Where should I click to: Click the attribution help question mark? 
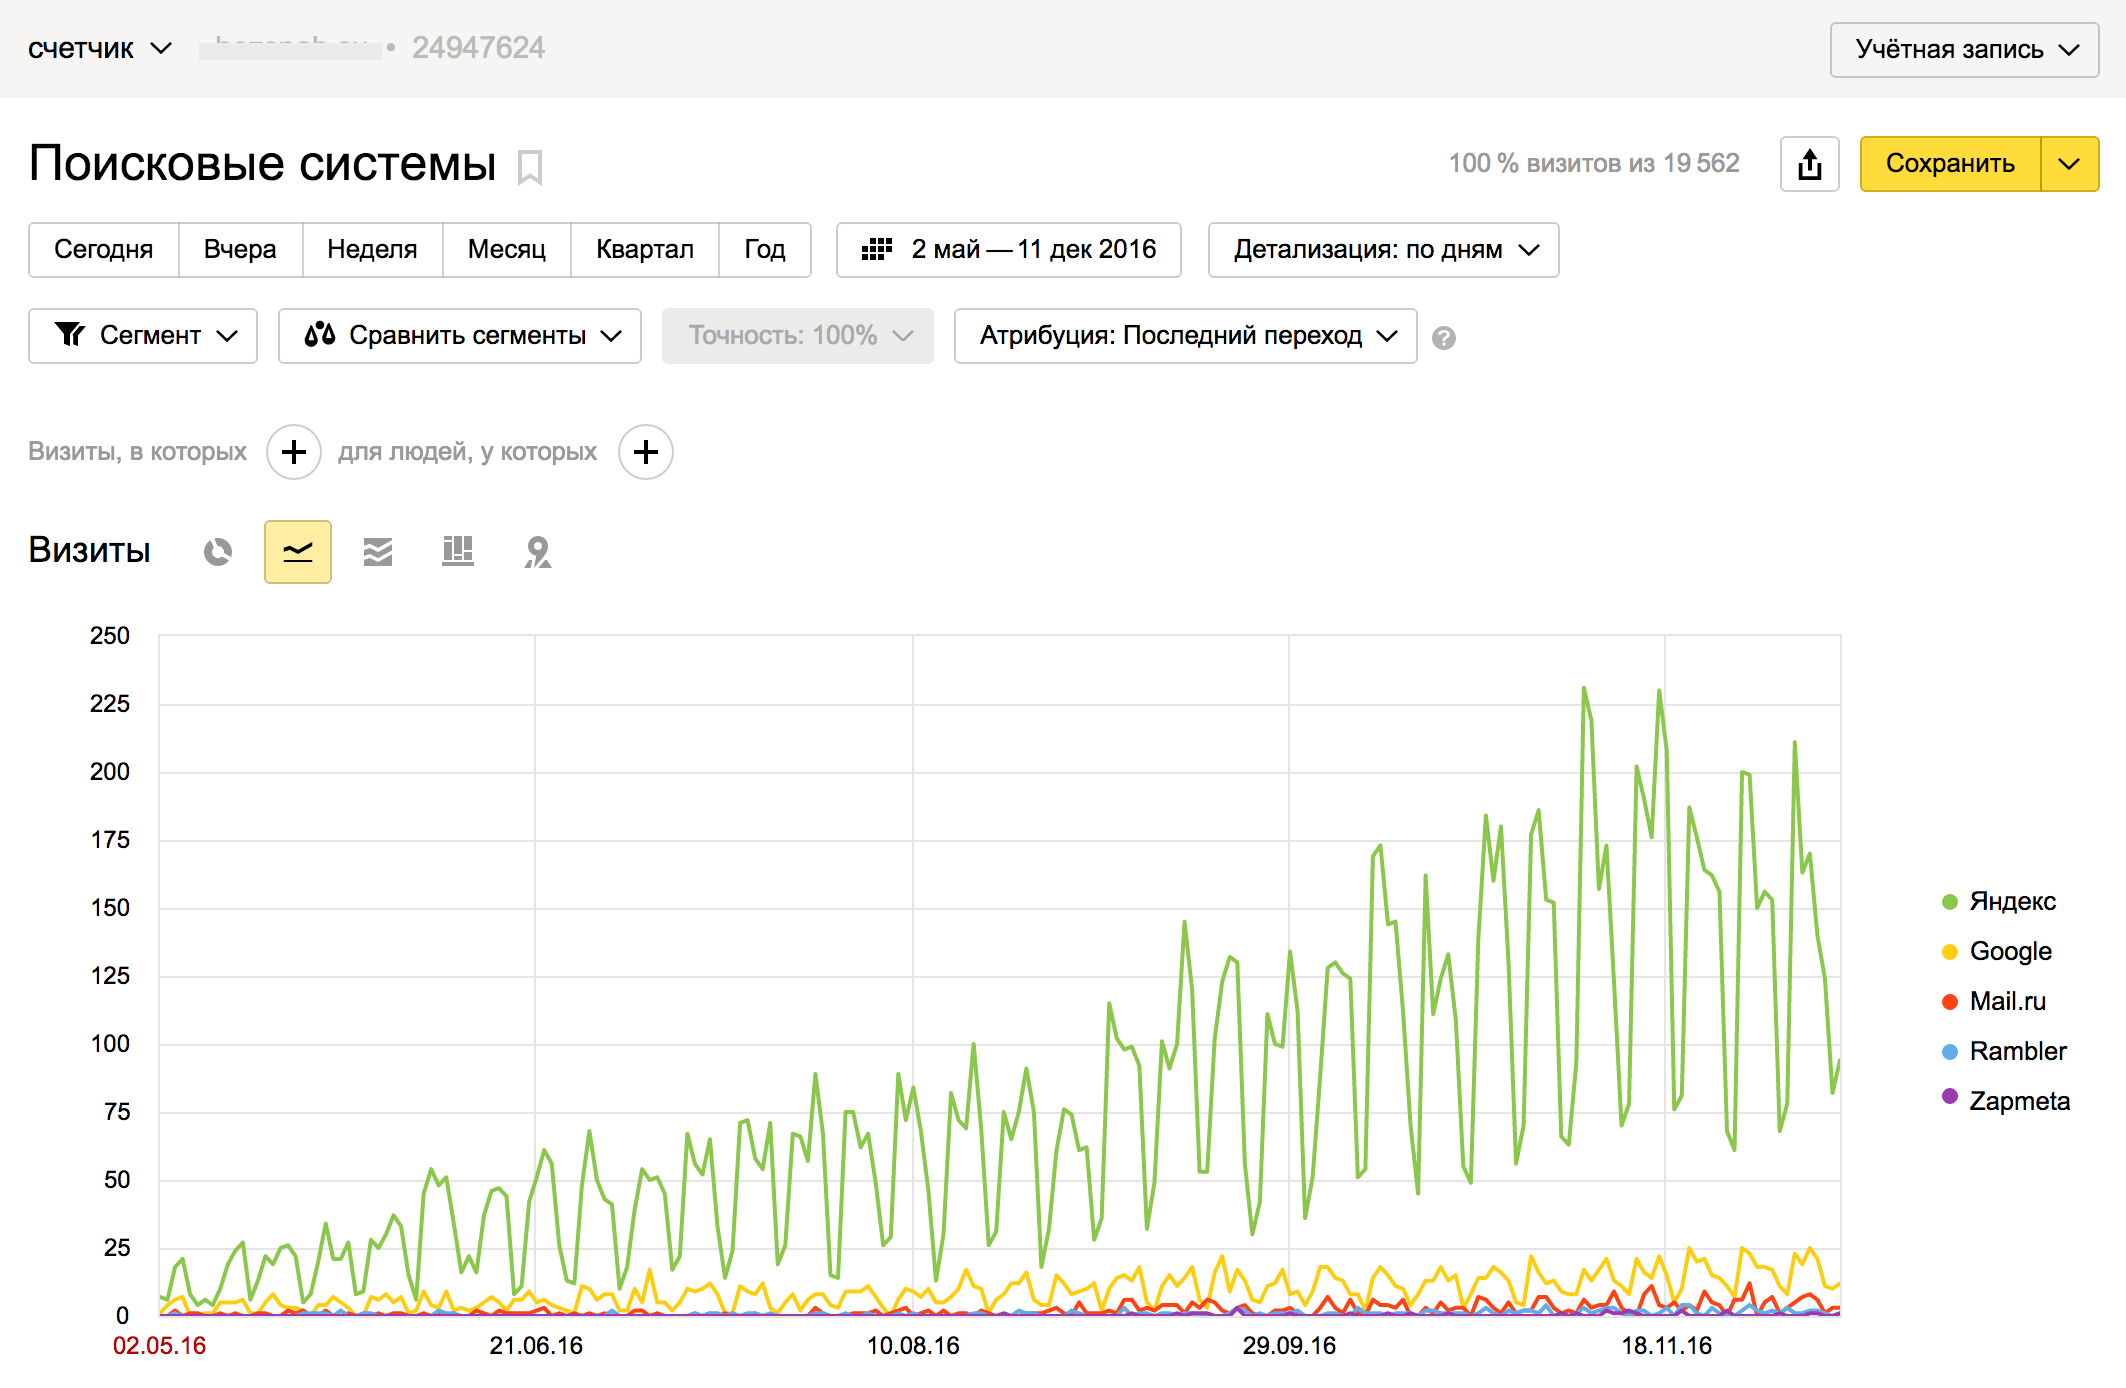pos(1443,338)
